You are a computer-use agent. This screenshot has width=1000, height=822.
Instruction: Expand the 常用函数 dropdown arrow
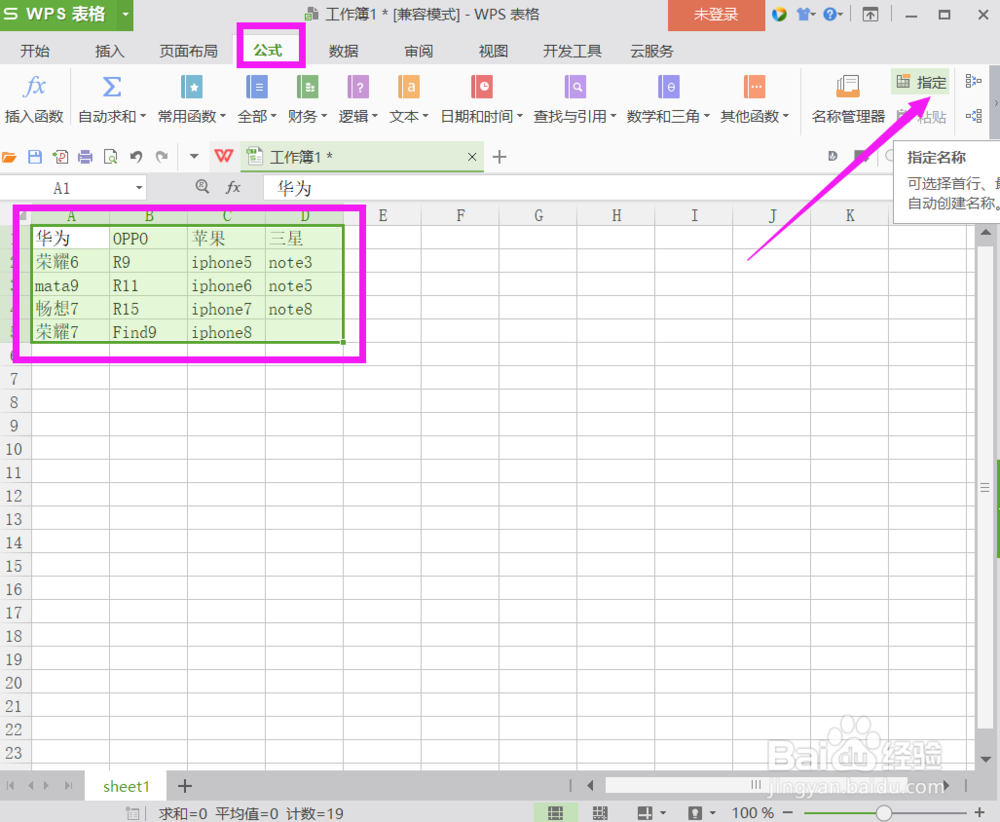point(223,116)
